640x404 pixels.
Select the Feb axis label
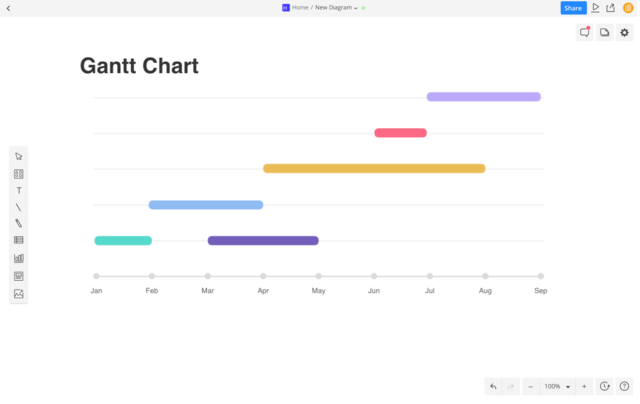pyautogui.click(x=152, y=291)
